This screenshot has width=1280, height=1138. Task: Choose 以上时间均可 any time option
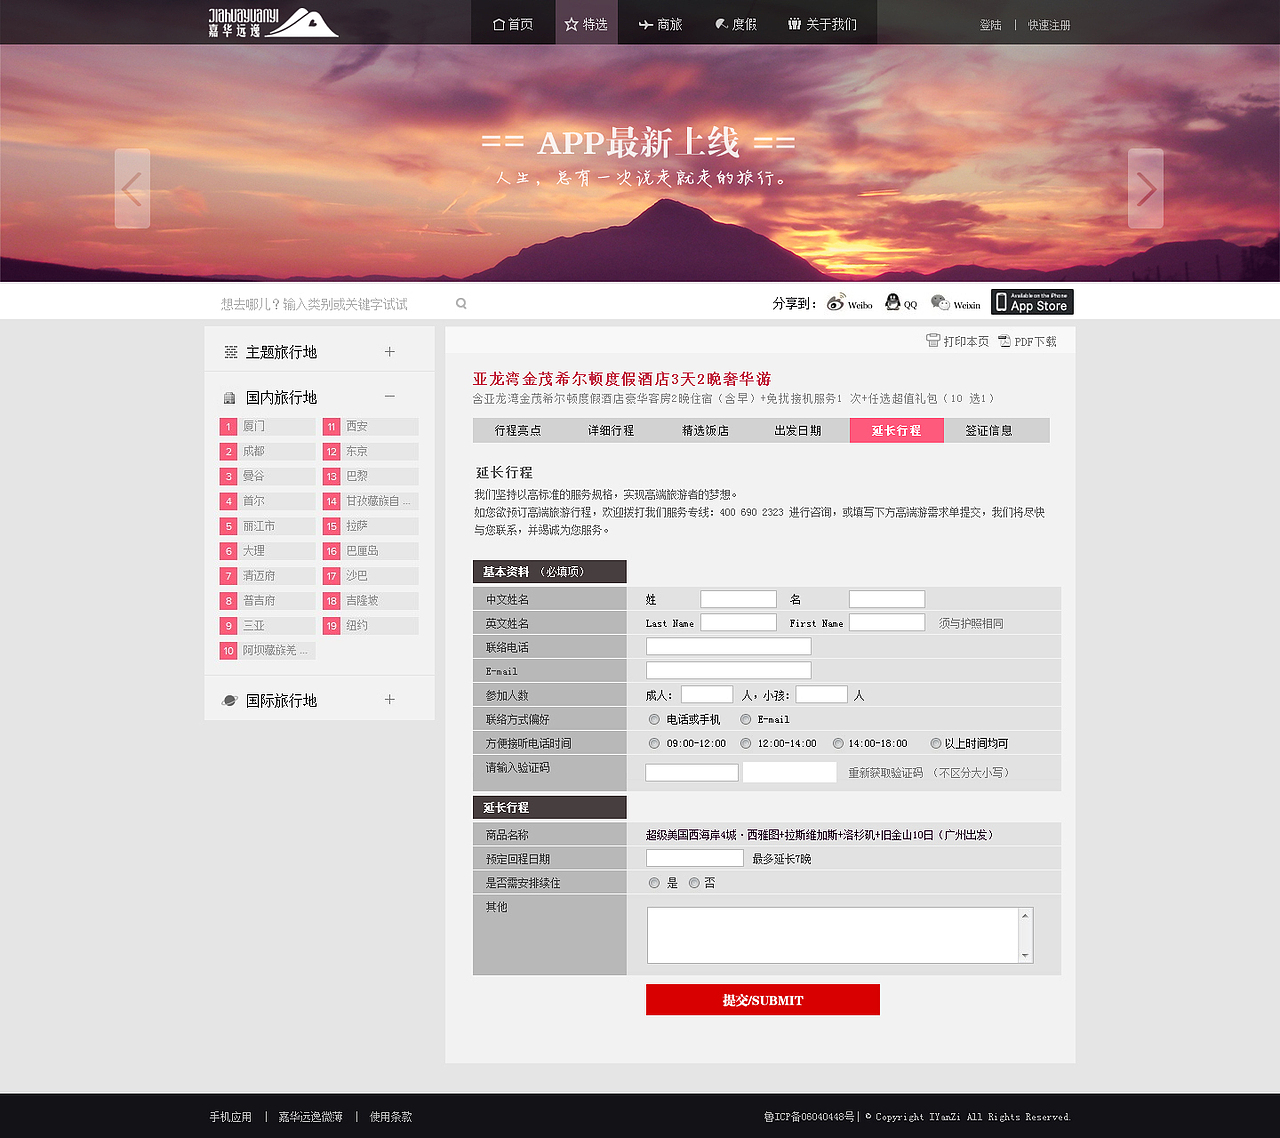pyautogui.click(x=936, y=743)
